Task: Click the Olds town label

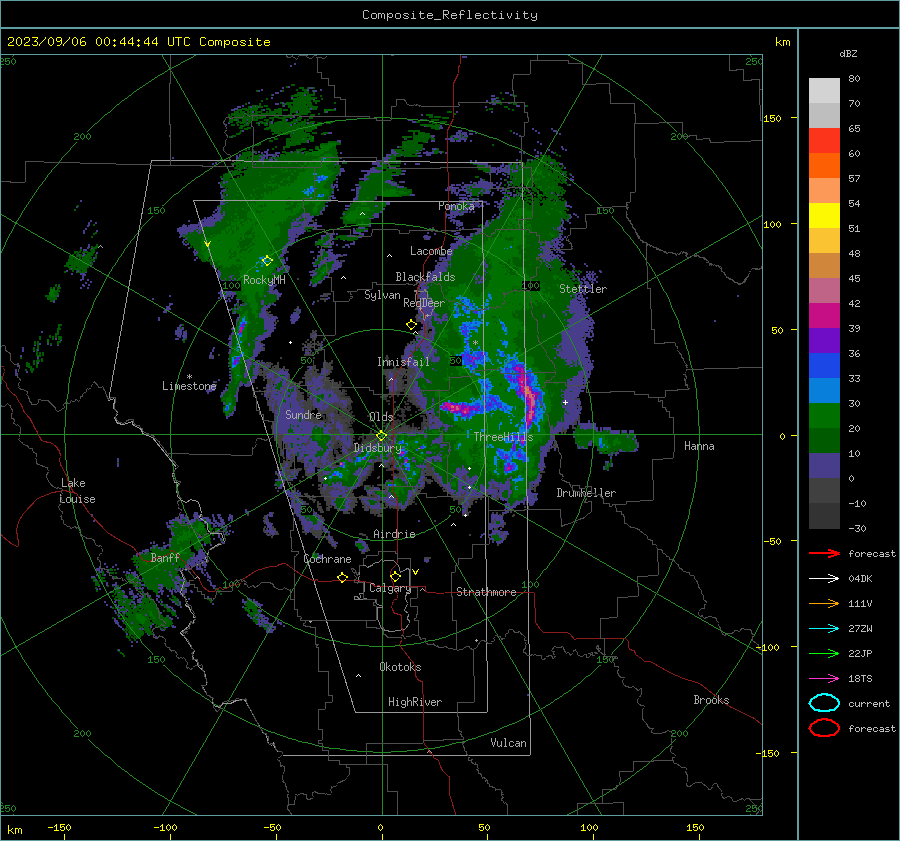Action: (x=381, y=417)
